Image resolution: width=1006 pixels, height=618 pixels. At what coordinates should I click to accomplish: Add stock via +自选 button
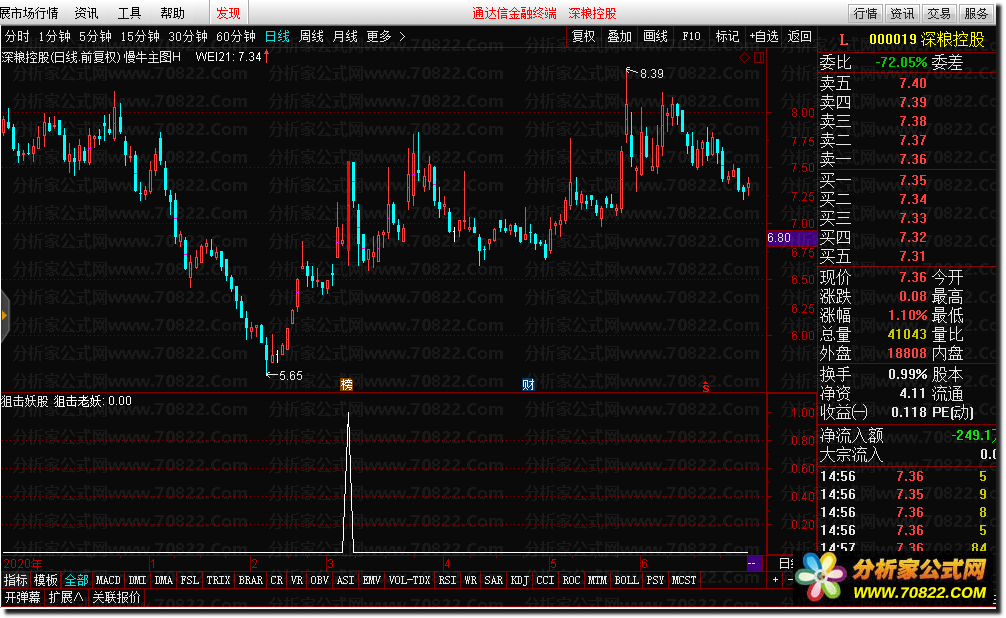pyautogui.click(x=763, y=37)
